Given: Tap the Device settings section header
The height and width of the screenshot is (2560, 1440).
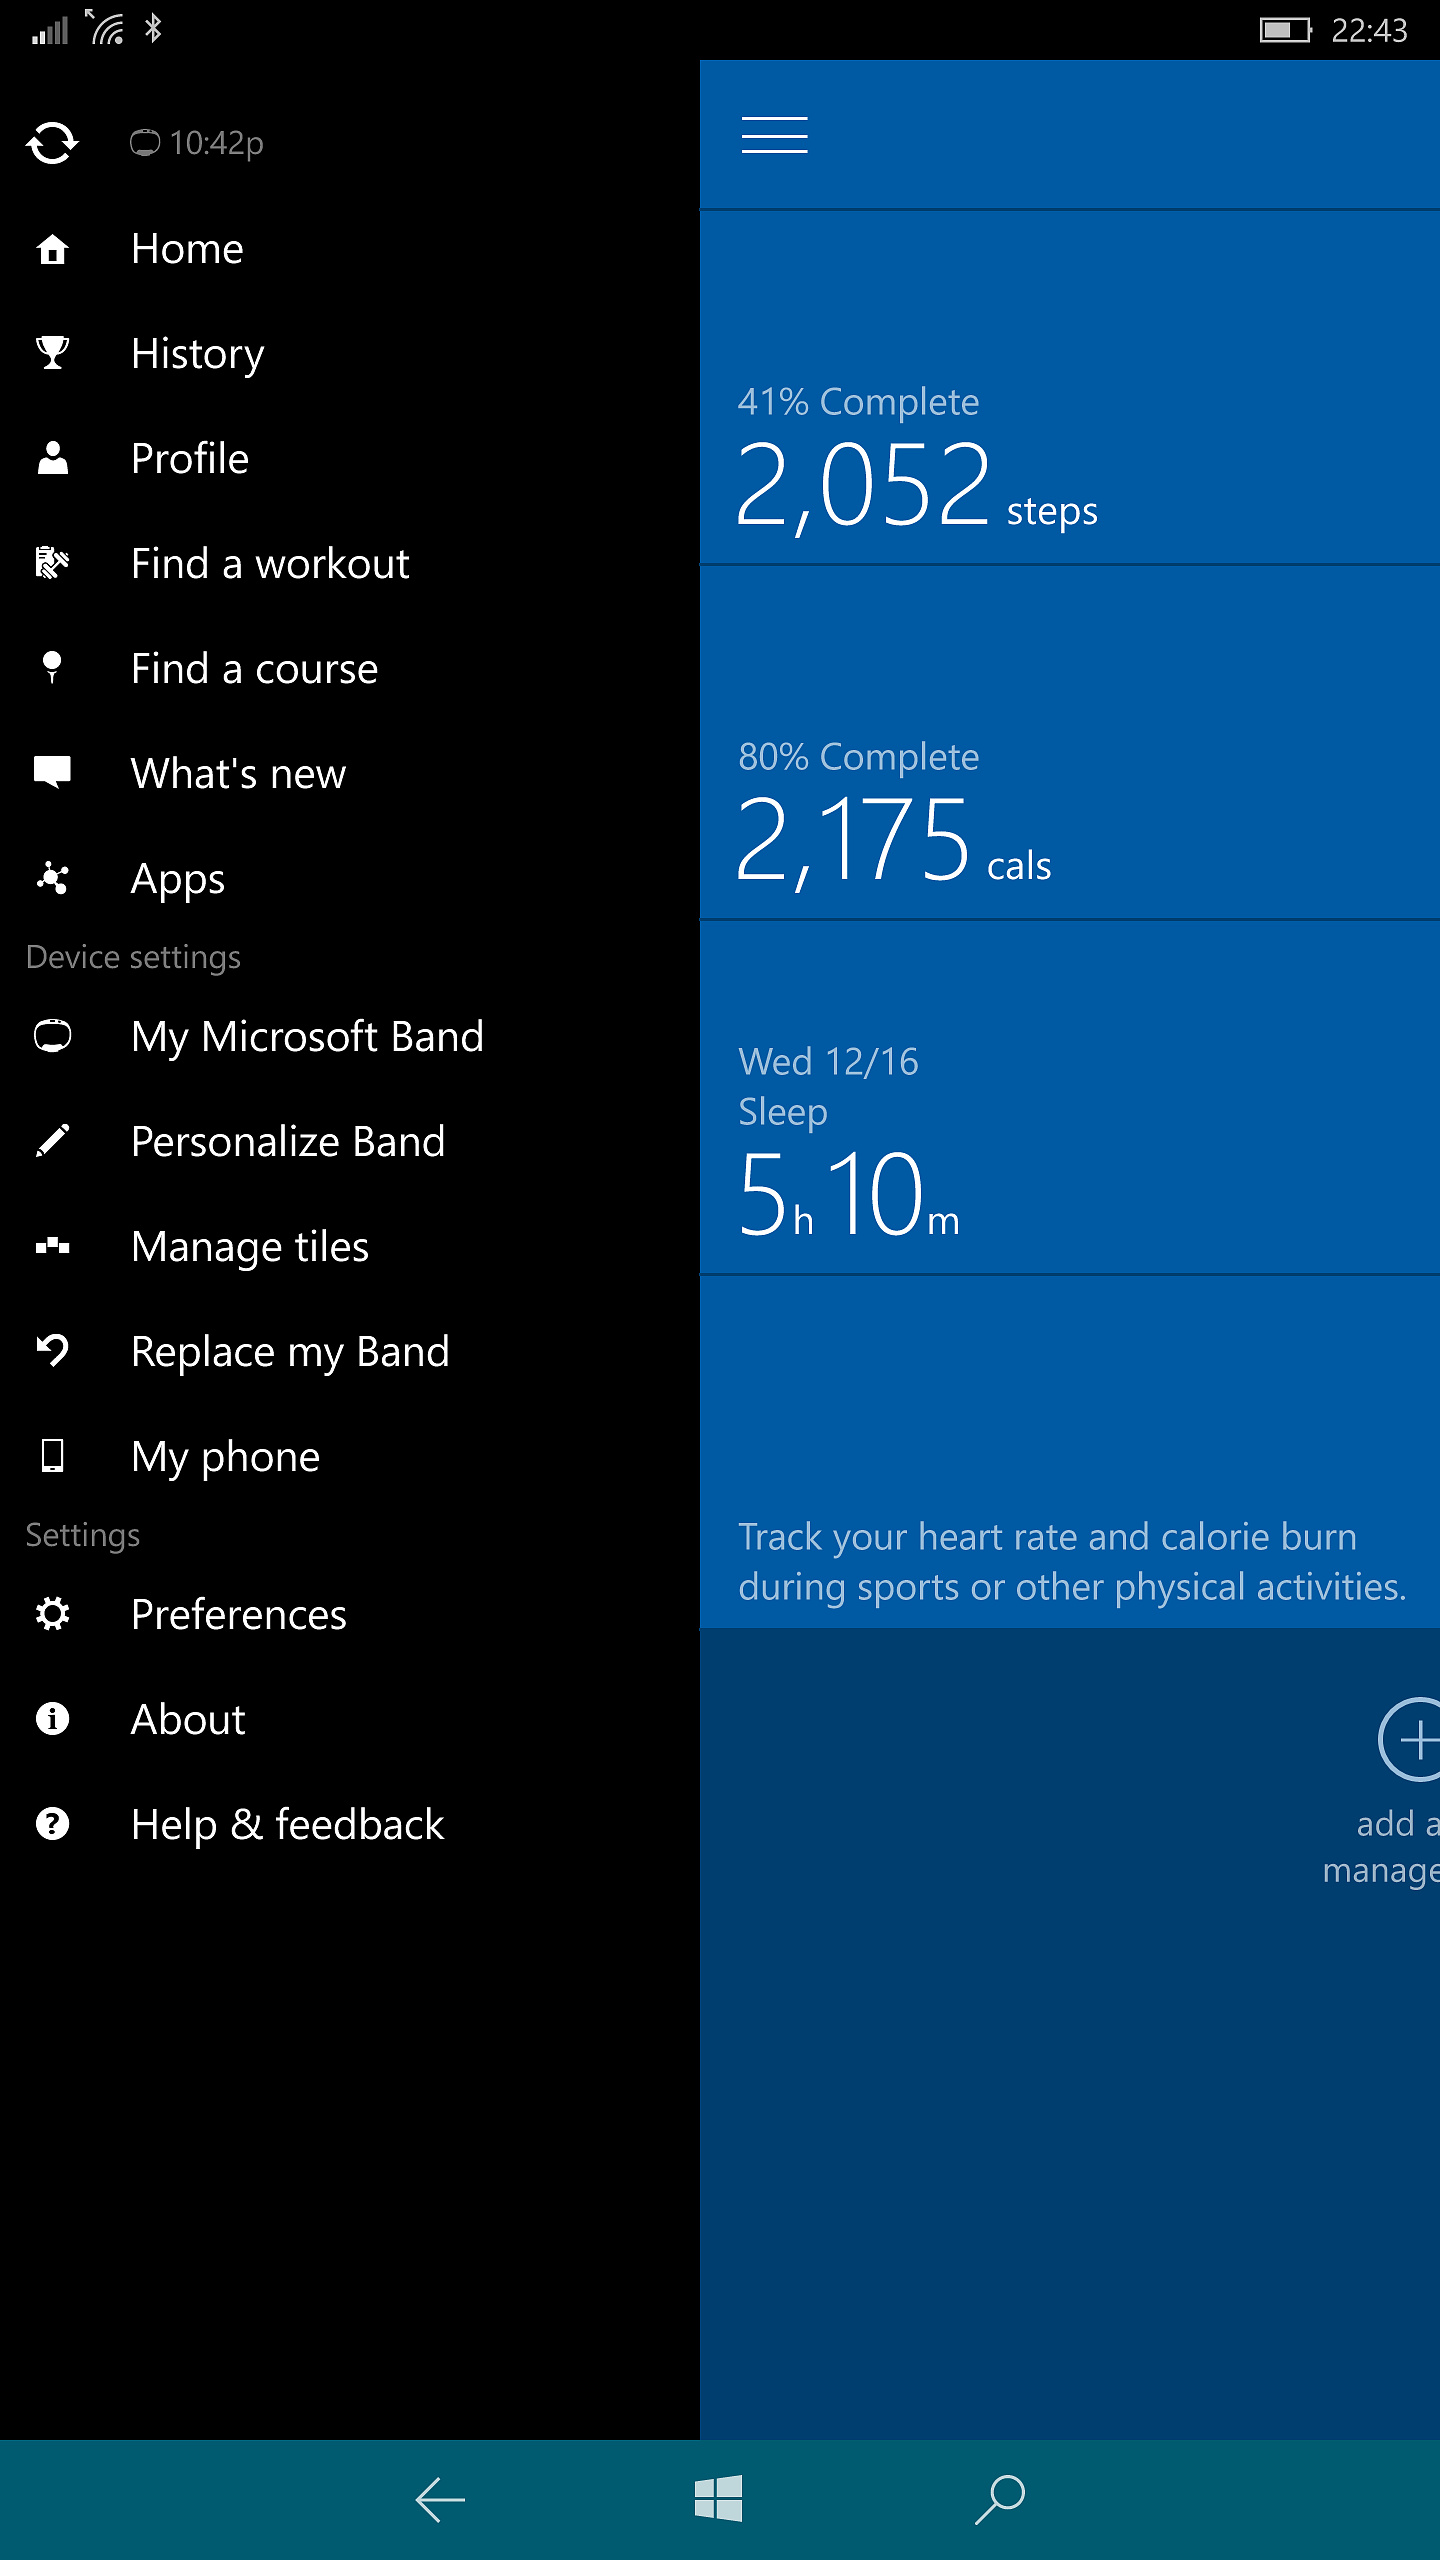Looking at the screenshot, I should [133, 957].
